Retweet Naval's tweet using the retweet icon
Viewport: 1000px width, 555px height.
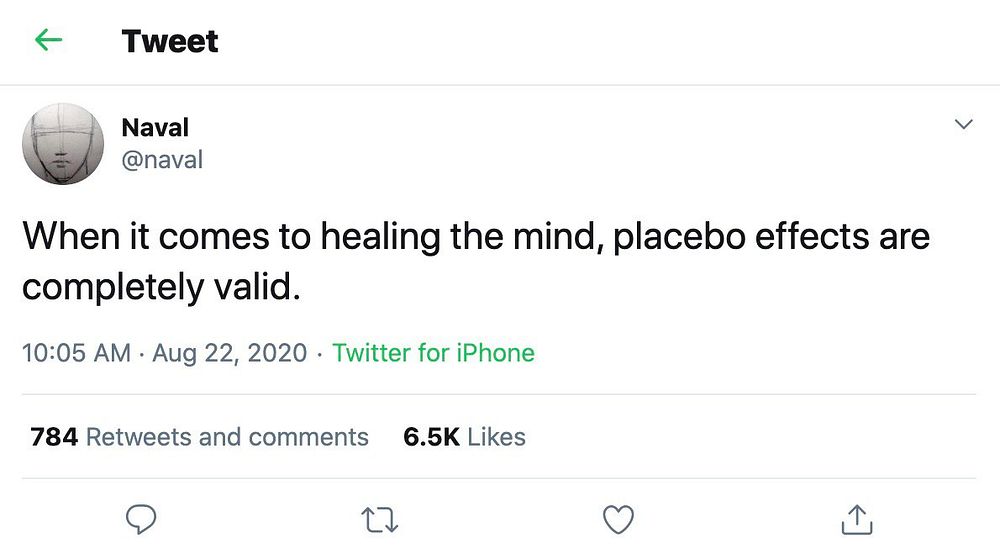[380, 518]
